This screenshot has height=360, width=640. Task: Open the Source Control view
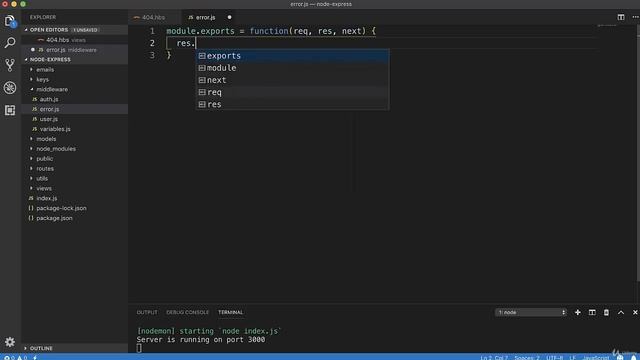coord(10,65)
